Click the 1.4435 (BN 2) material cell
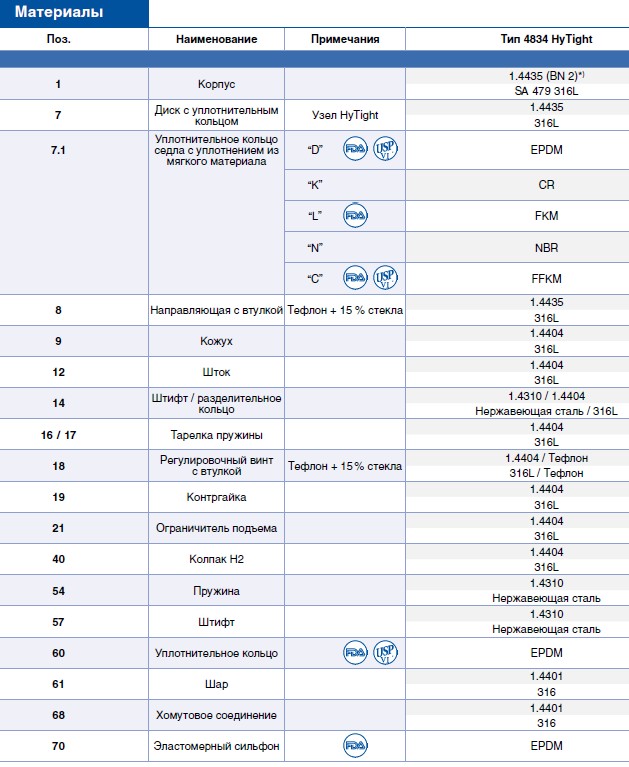This screenshot has width=629, height=767. (x=546, y=76)
